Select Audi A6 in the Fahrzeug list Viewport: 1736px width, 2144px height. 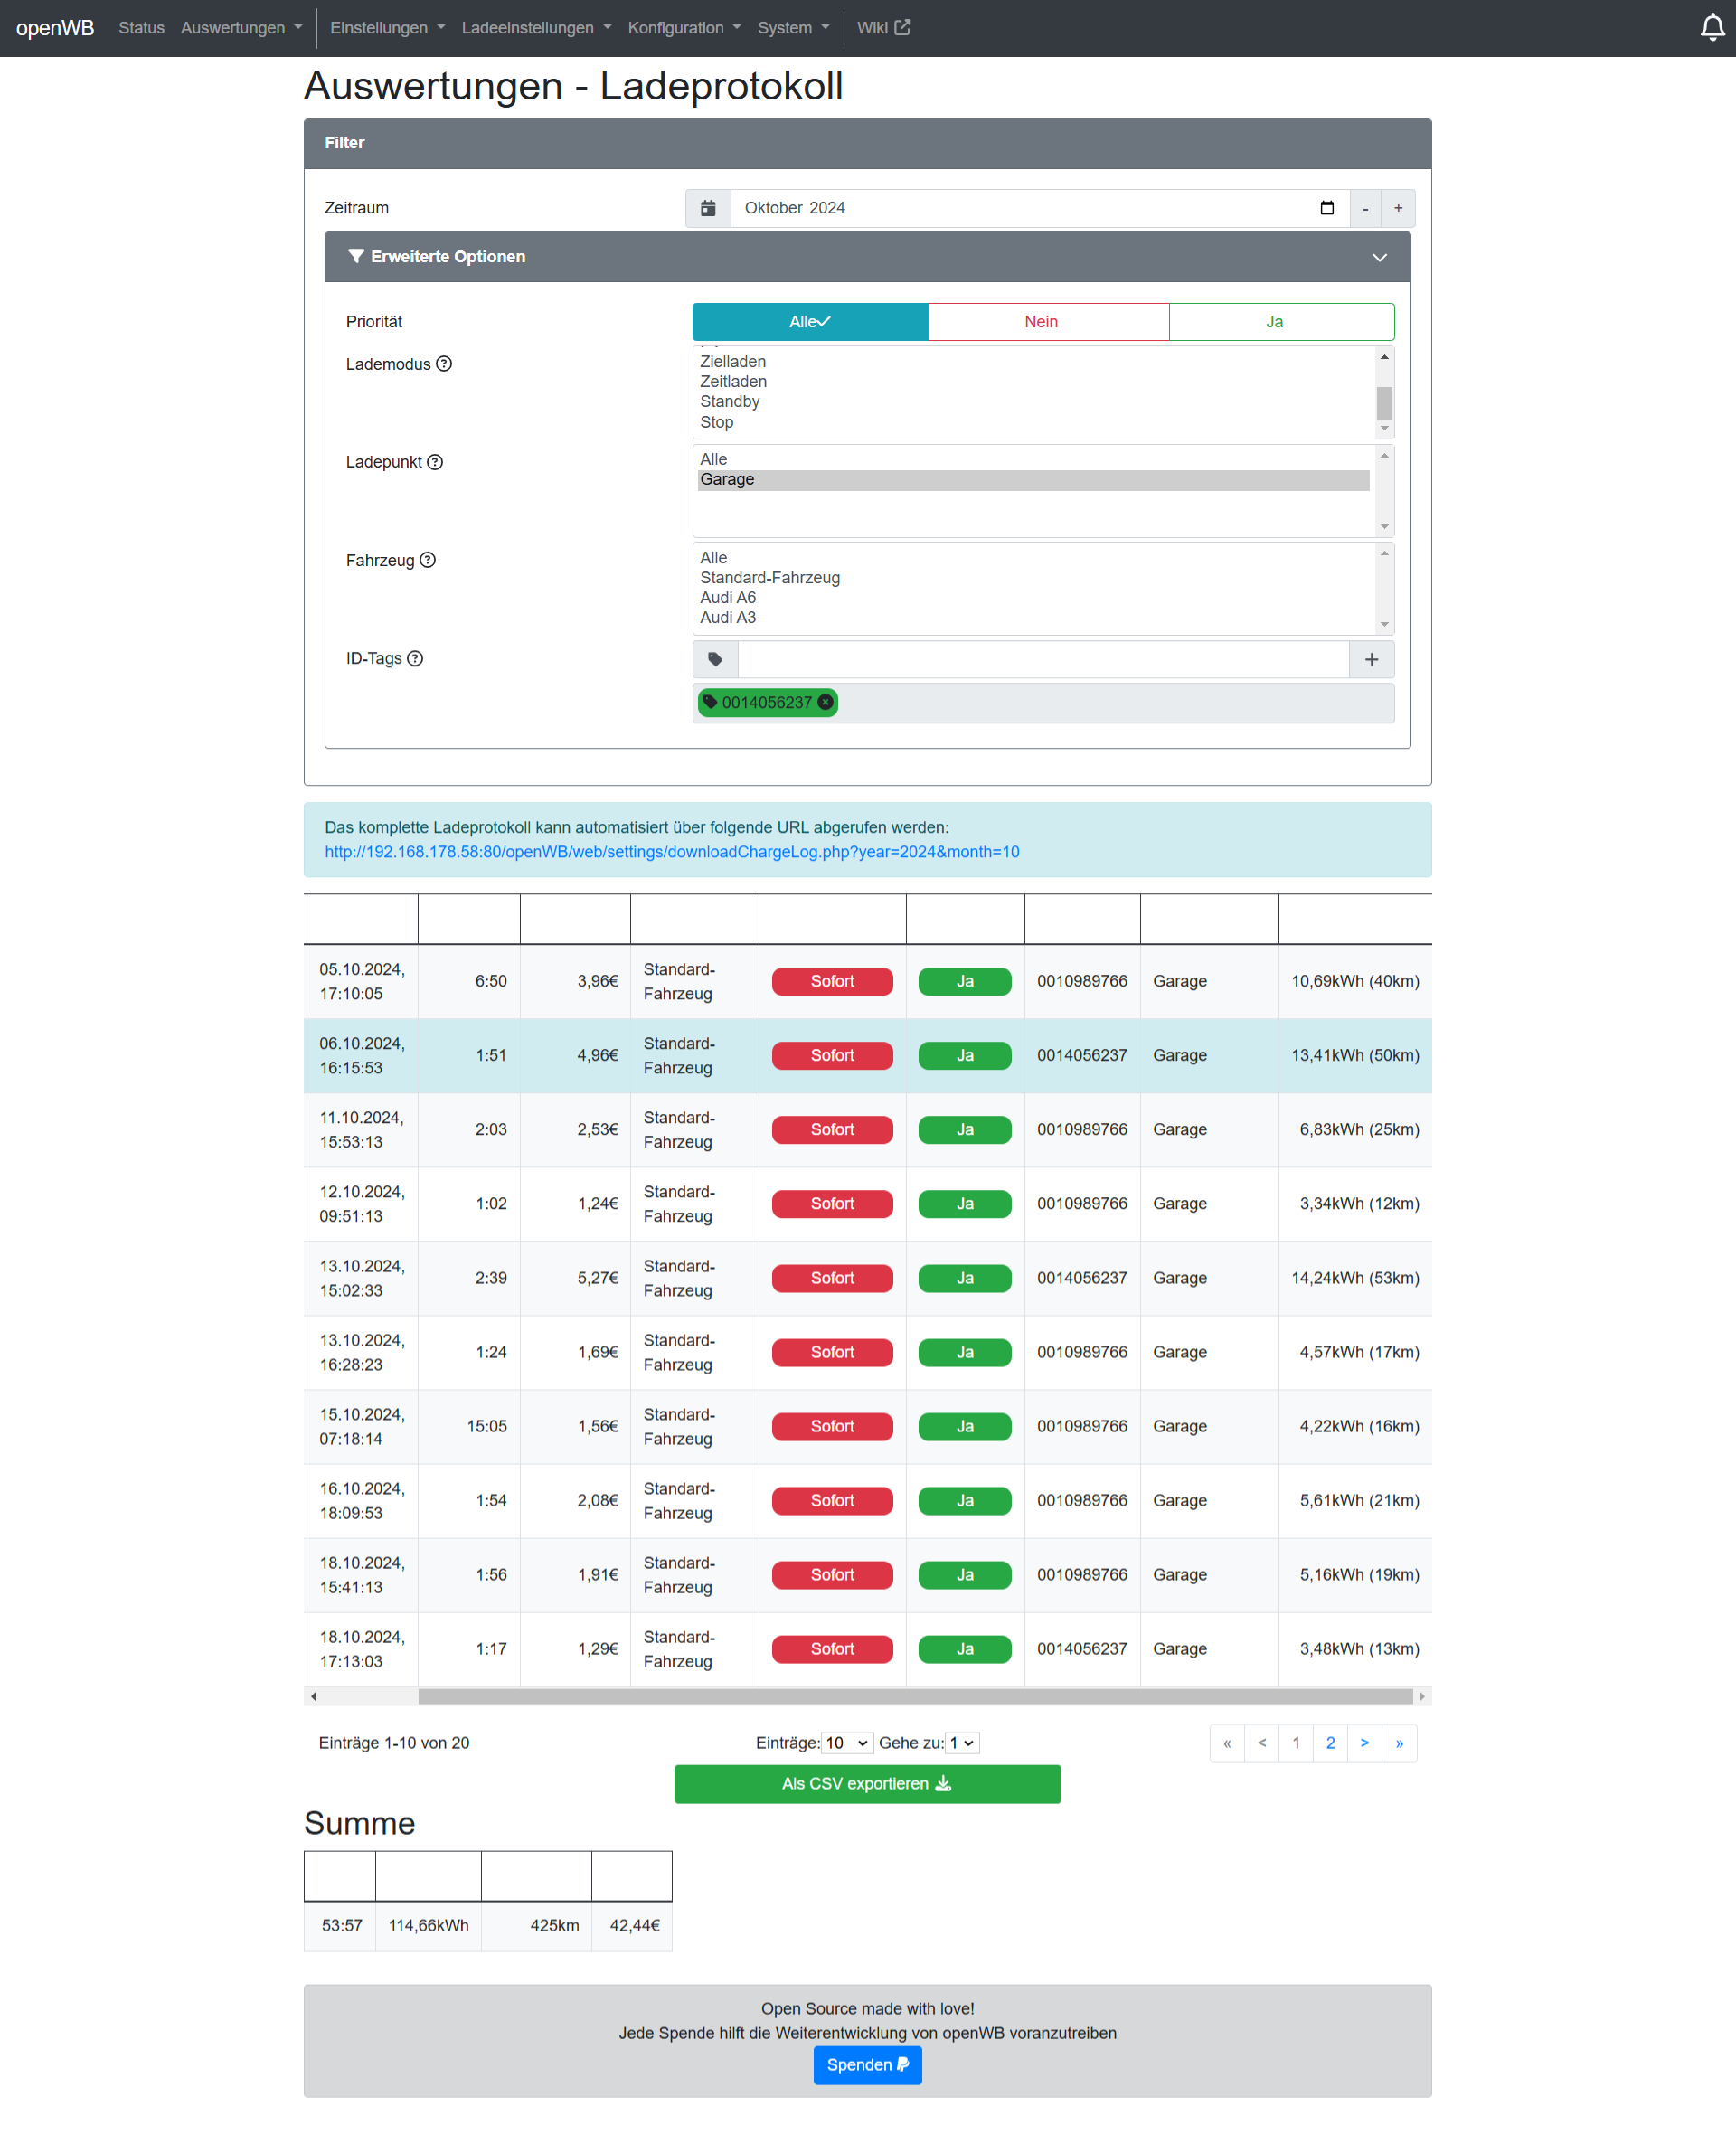728,598
